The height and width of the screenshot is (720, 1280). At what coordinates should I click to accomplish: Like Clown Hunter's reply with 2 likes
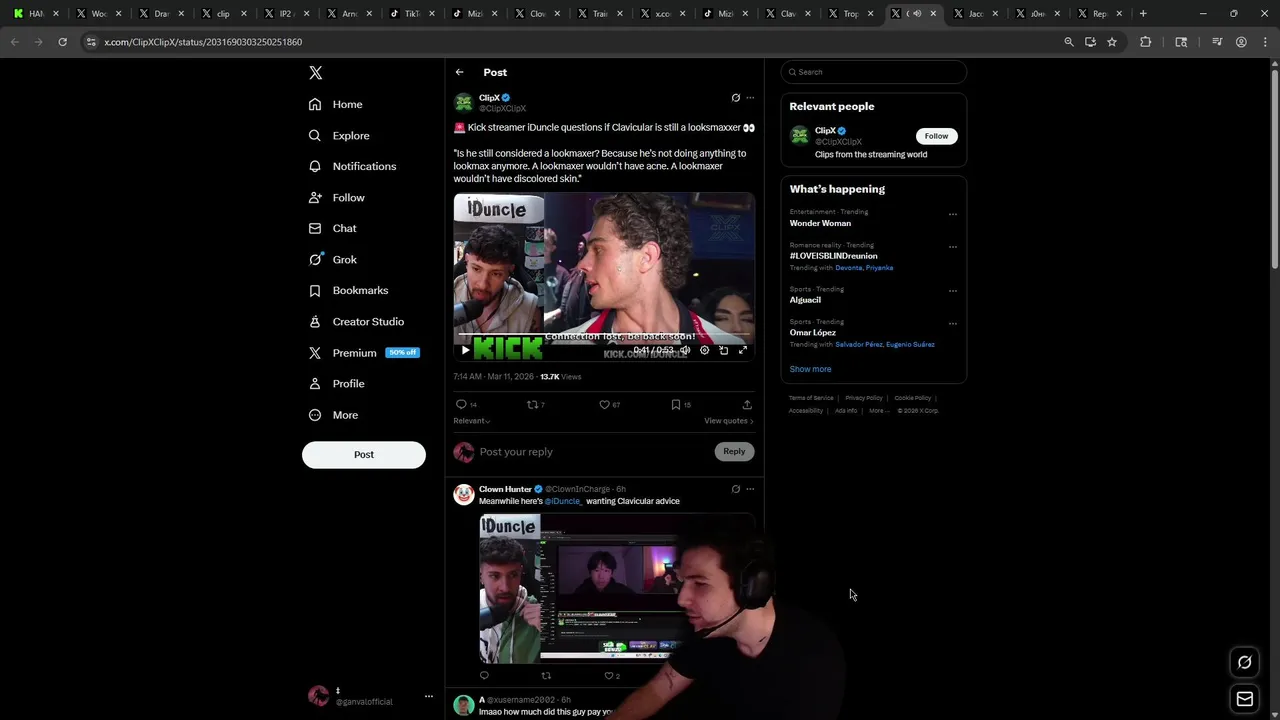click(611, 676)
